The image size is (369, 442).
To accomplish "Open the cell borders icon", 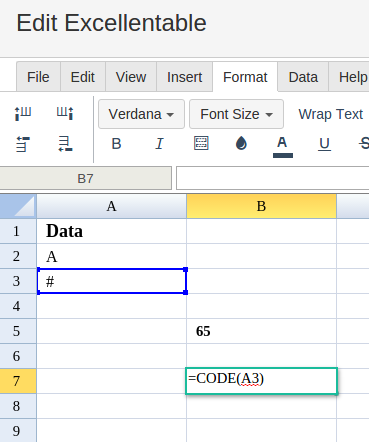I will (x=201, y=144).
